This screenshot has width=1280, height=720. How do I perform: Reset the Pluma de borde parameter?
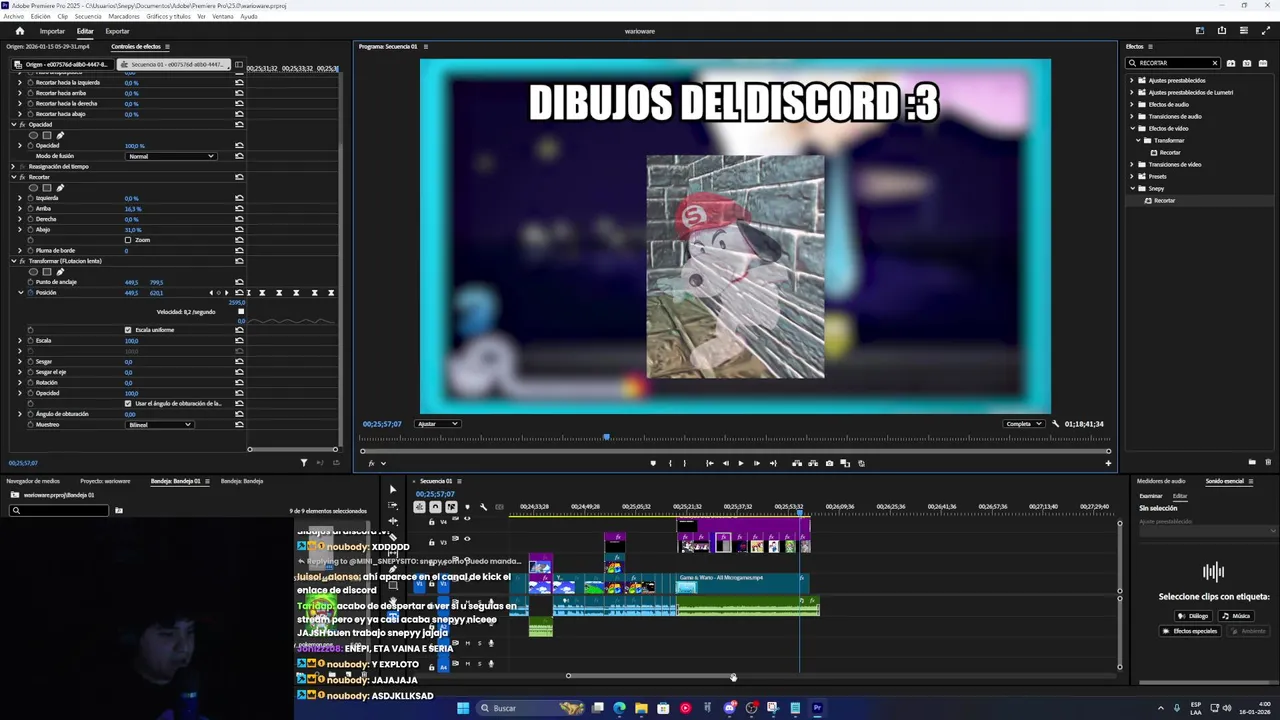coord(239,251)
